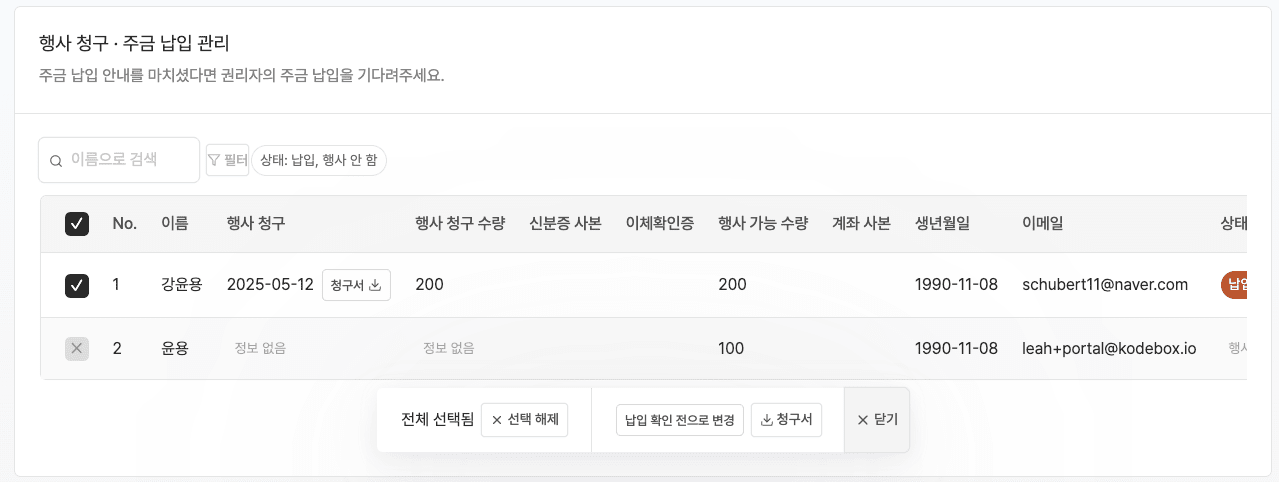The height and width of the screenshot is (482, 1279).
Task: Click the email leah+portal@kodebox.io
Action: 1109,348
